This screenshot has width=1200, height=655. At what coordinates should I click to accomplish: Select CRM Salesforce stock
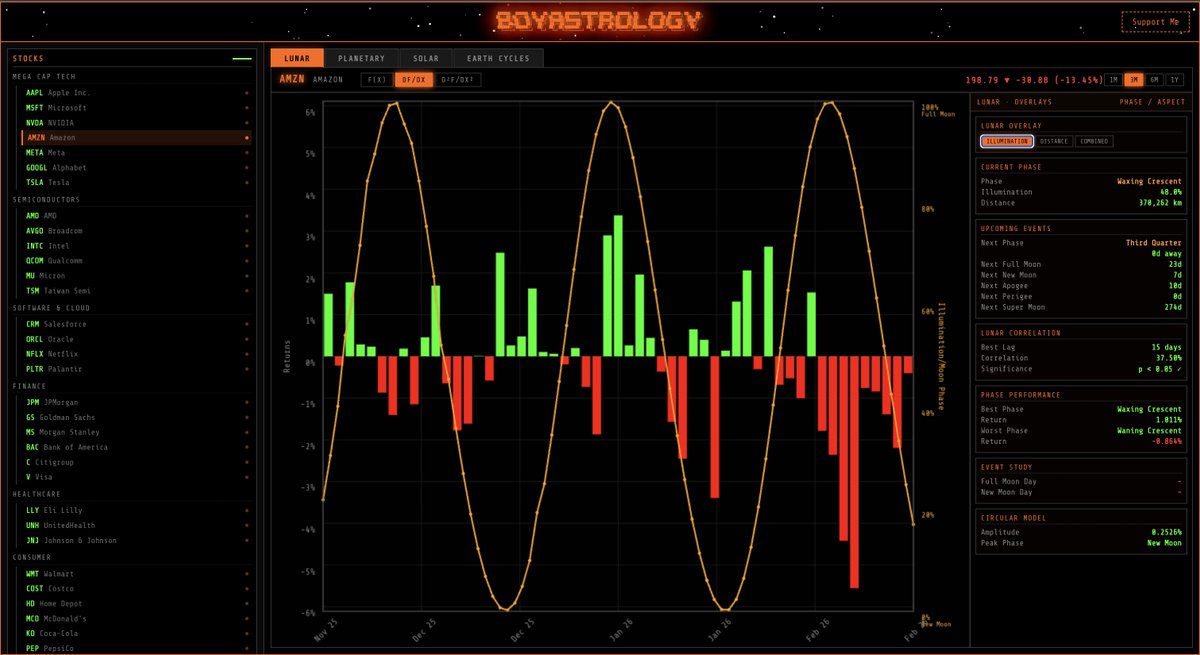point(136,324)
